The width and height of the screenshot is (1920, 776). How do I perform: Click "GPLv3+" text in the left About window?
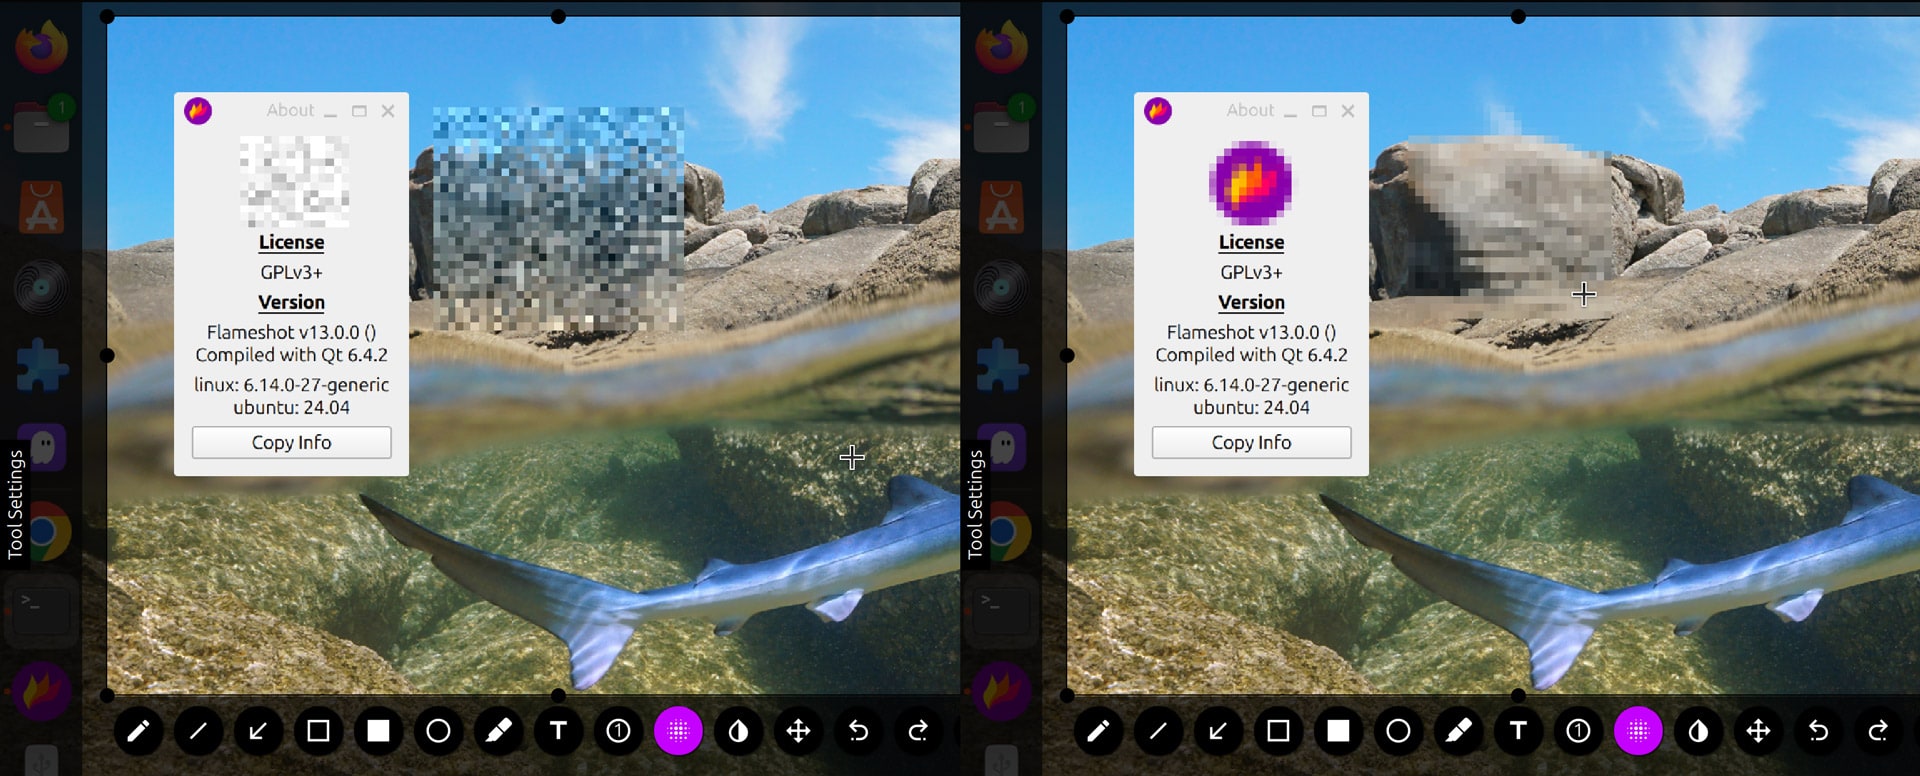tap(291, 272)
